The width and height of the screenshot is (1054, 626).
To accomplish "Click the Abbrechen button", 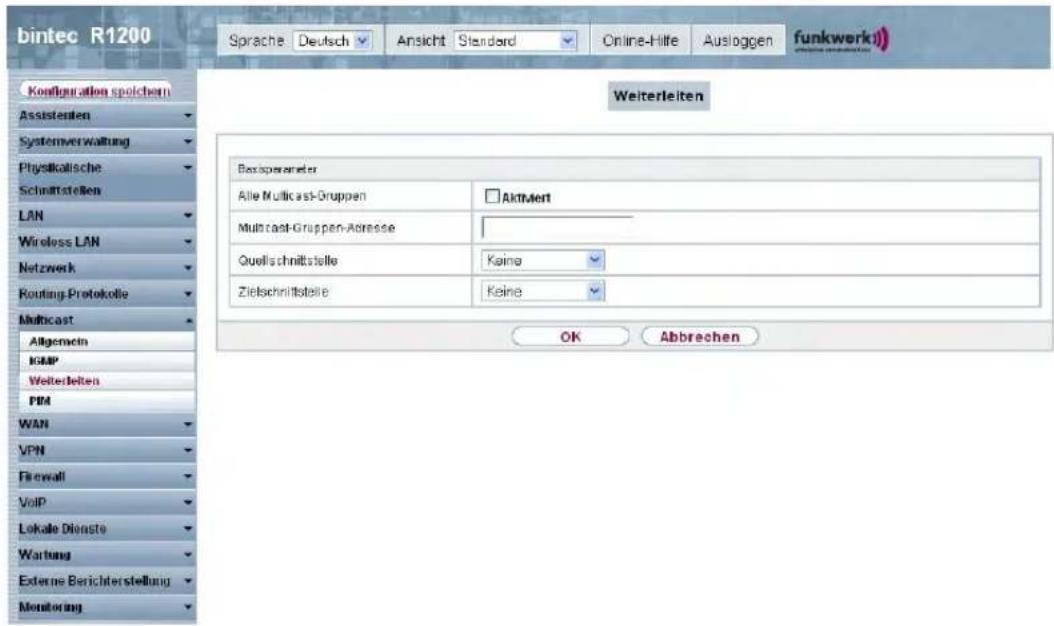I will tap(700, 336).
